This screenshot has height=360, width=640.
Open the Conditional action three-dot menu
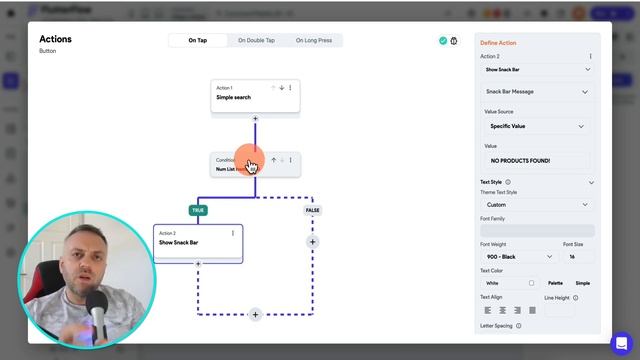coord(291,160)
